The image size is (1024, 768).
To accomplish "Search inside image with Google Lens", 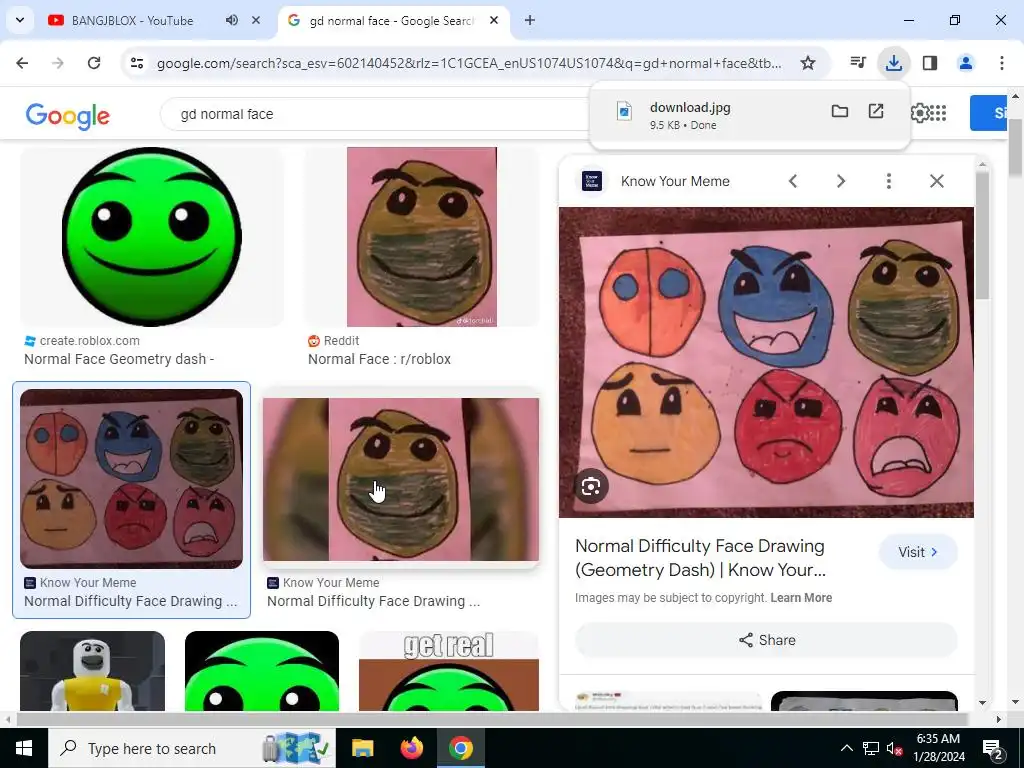I will (x=591, y=487).
